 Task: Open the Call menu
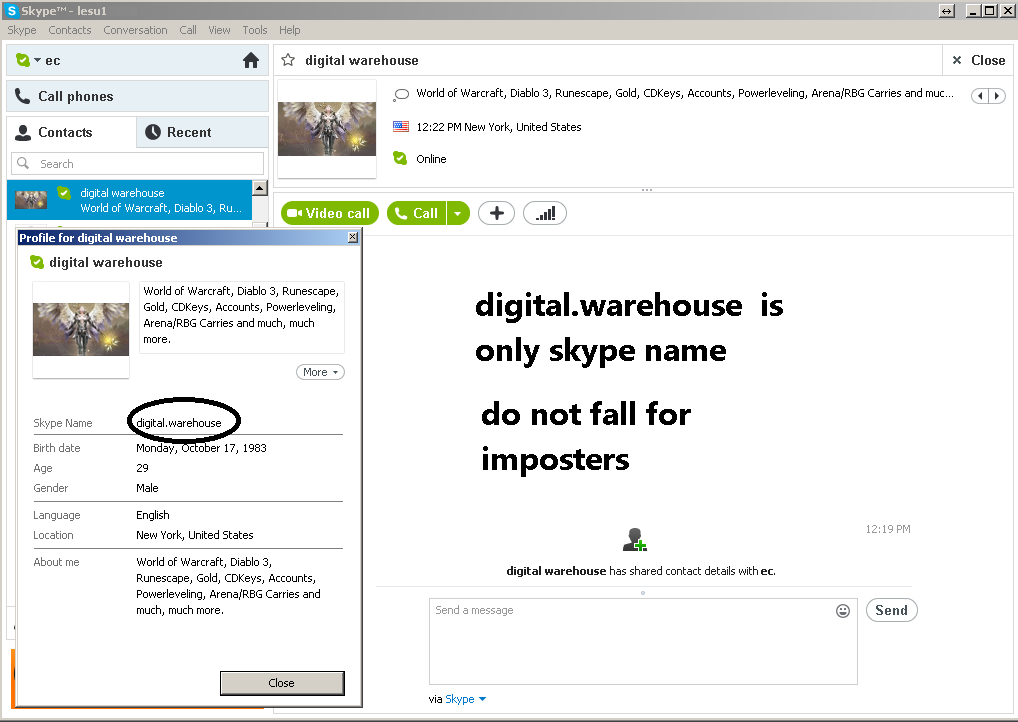pos(188,30)
